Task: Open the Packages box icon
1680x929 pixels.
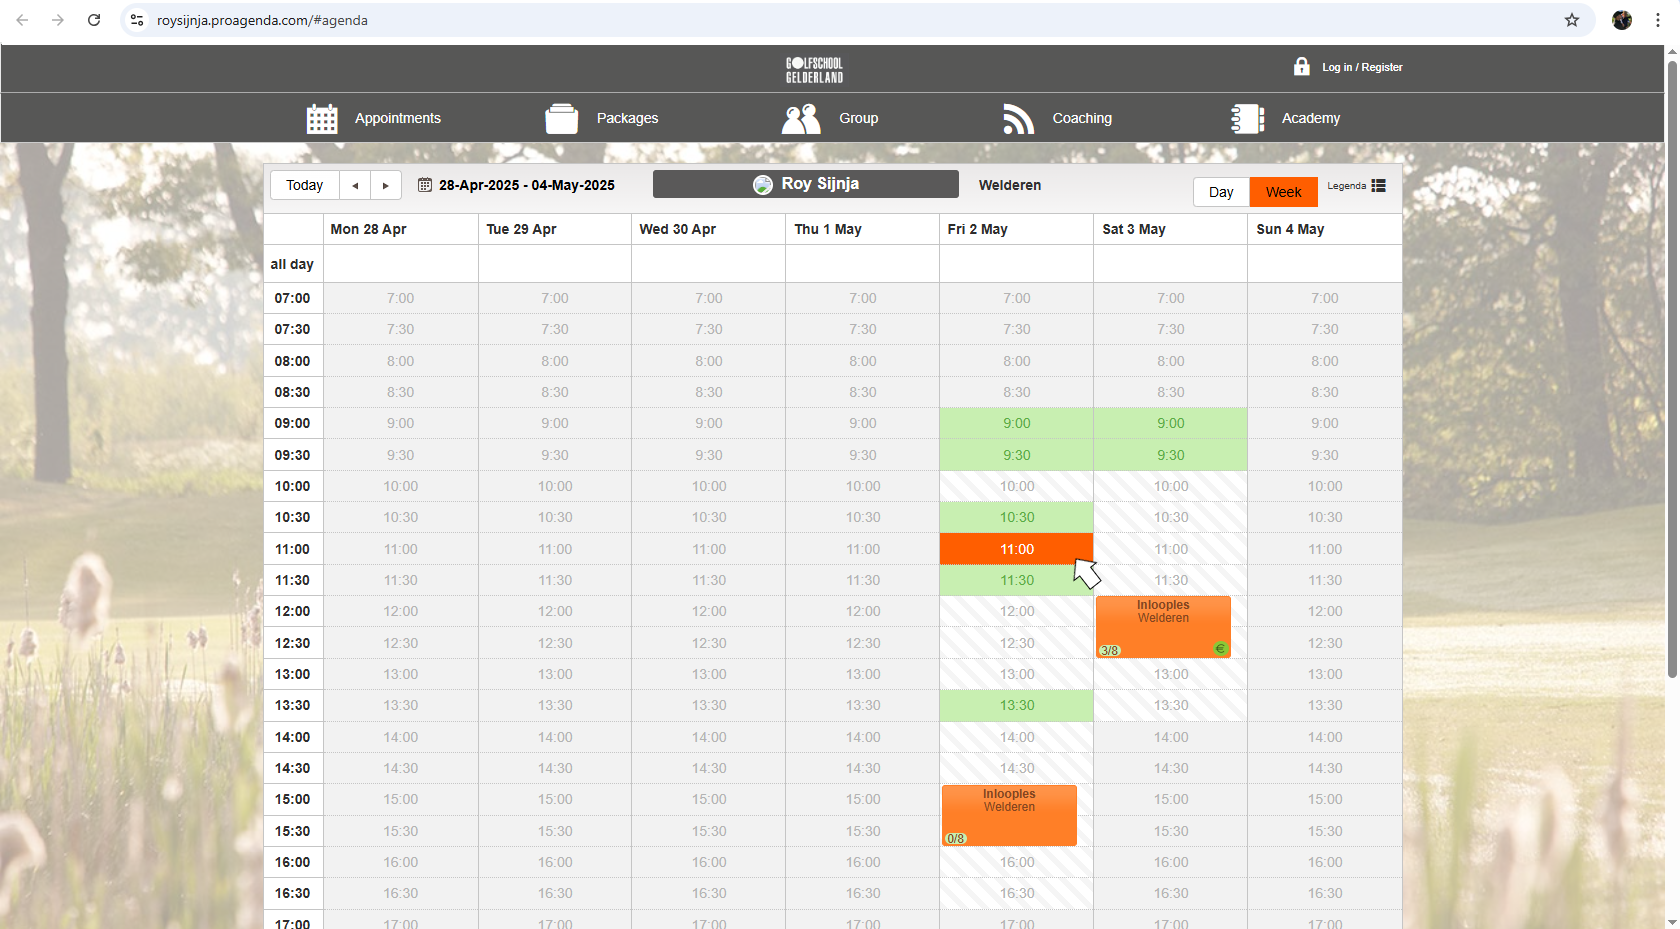Action: [x=561, y=118]
